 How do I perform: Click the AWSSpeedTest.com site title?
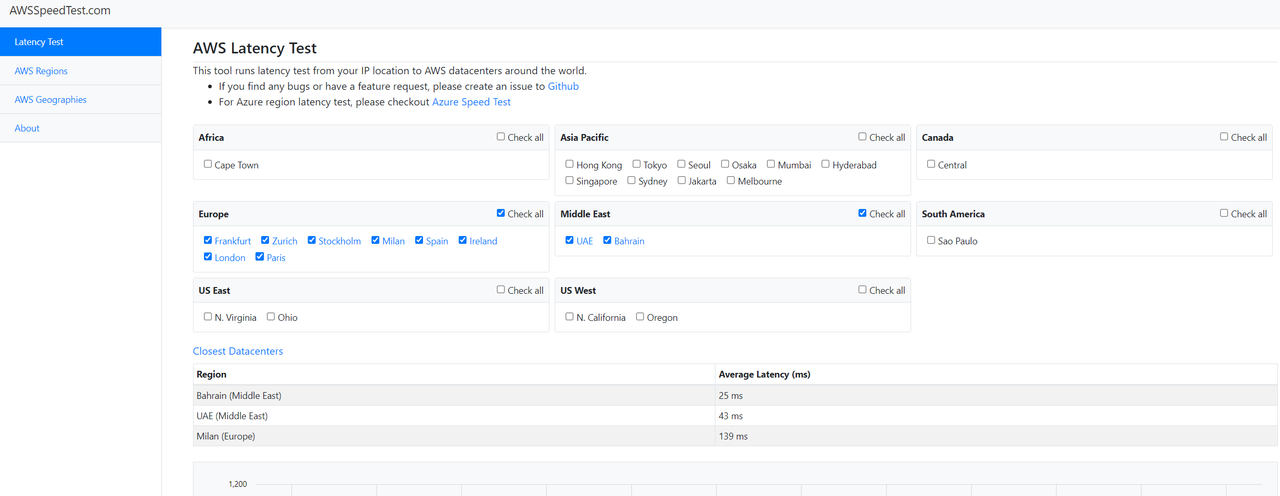(x=60, y=11)
